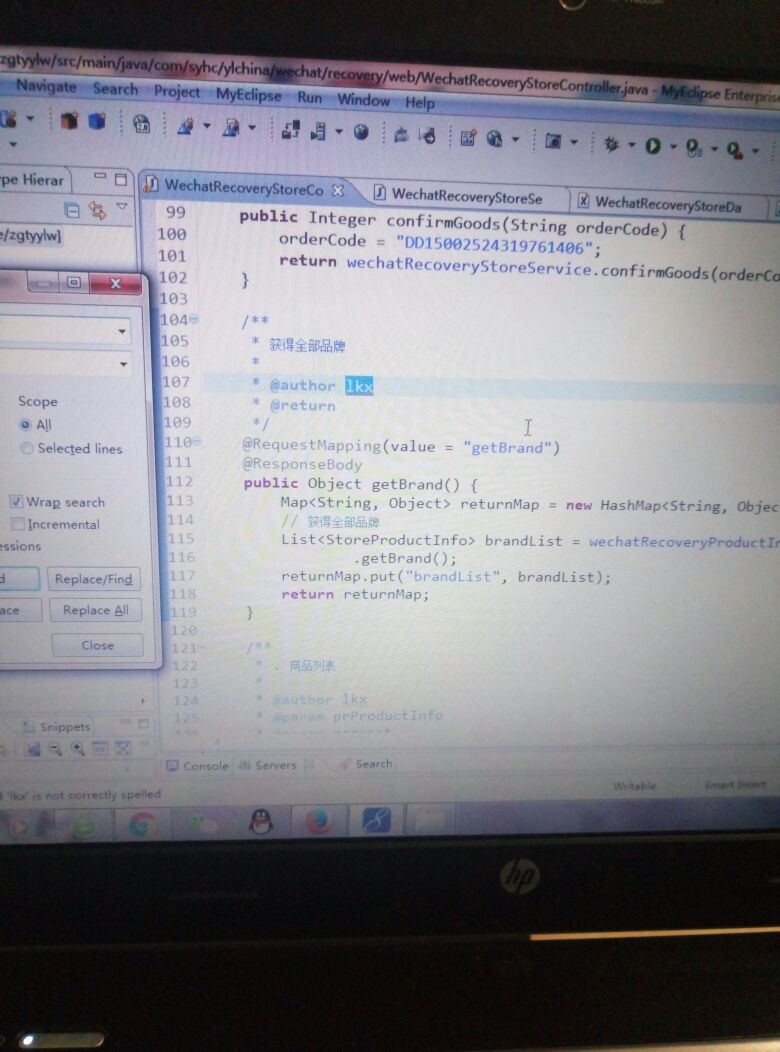The image size is (780, 1052).
Task: Expand the Find field dropdown arrow
Action: pyautogui.click(x=122, y=331)
